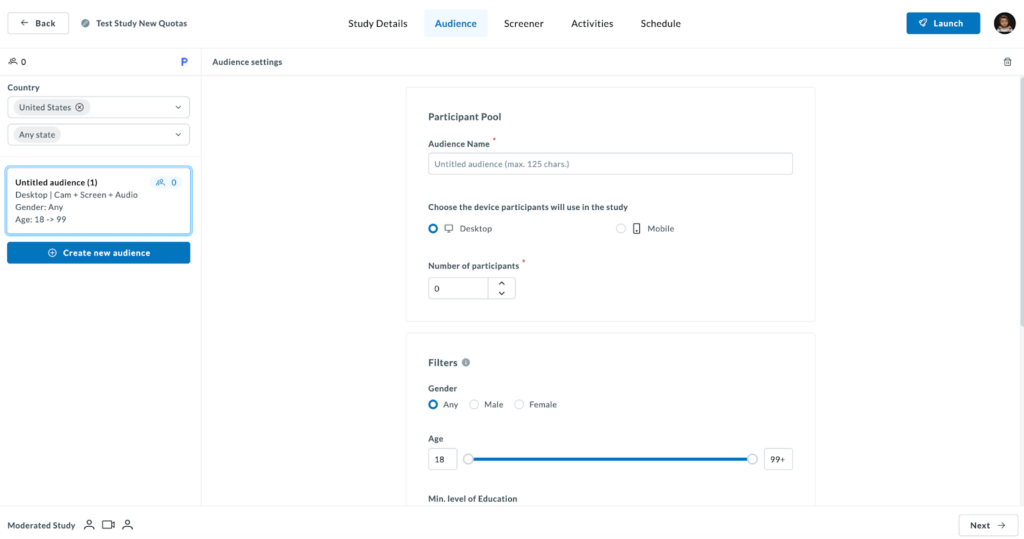The image size is (1024, 539).
Task: Open the Any state dropdown
Action: (178, 135)
